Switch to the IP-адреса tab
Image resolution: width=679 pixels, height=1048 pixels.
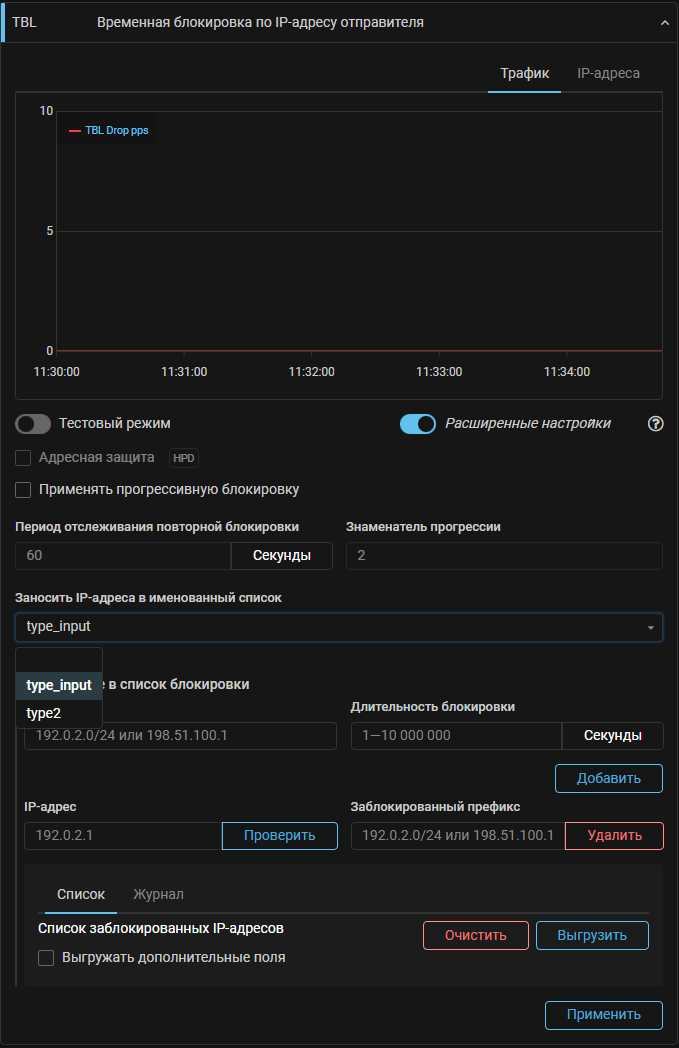point(608,73)
